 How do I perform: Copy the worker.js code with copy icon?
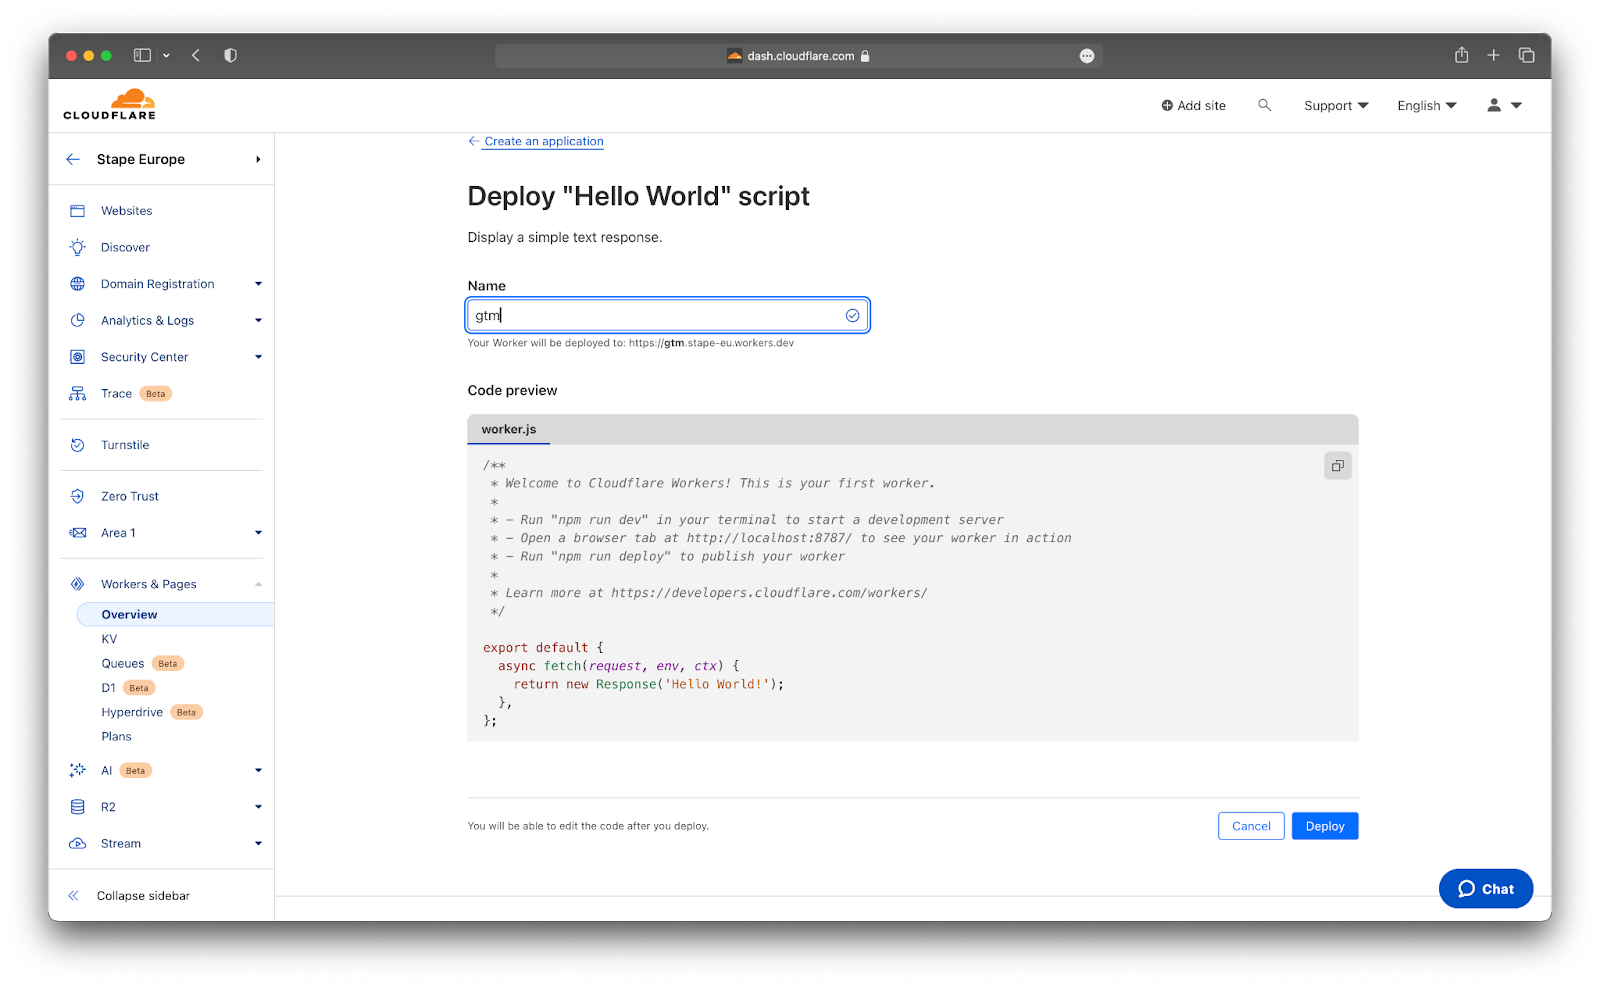click(1337, 466)
